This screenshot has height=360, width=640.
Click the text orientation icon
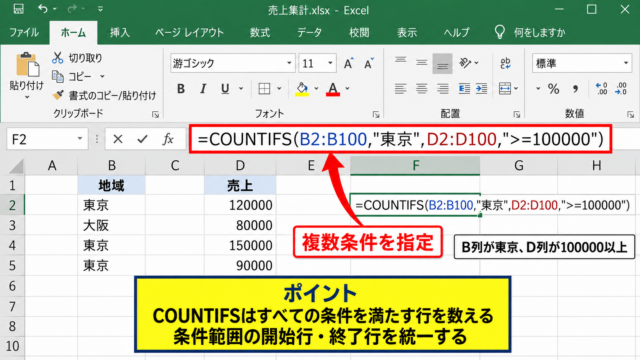pyautogui.click(x=465, y=63)
